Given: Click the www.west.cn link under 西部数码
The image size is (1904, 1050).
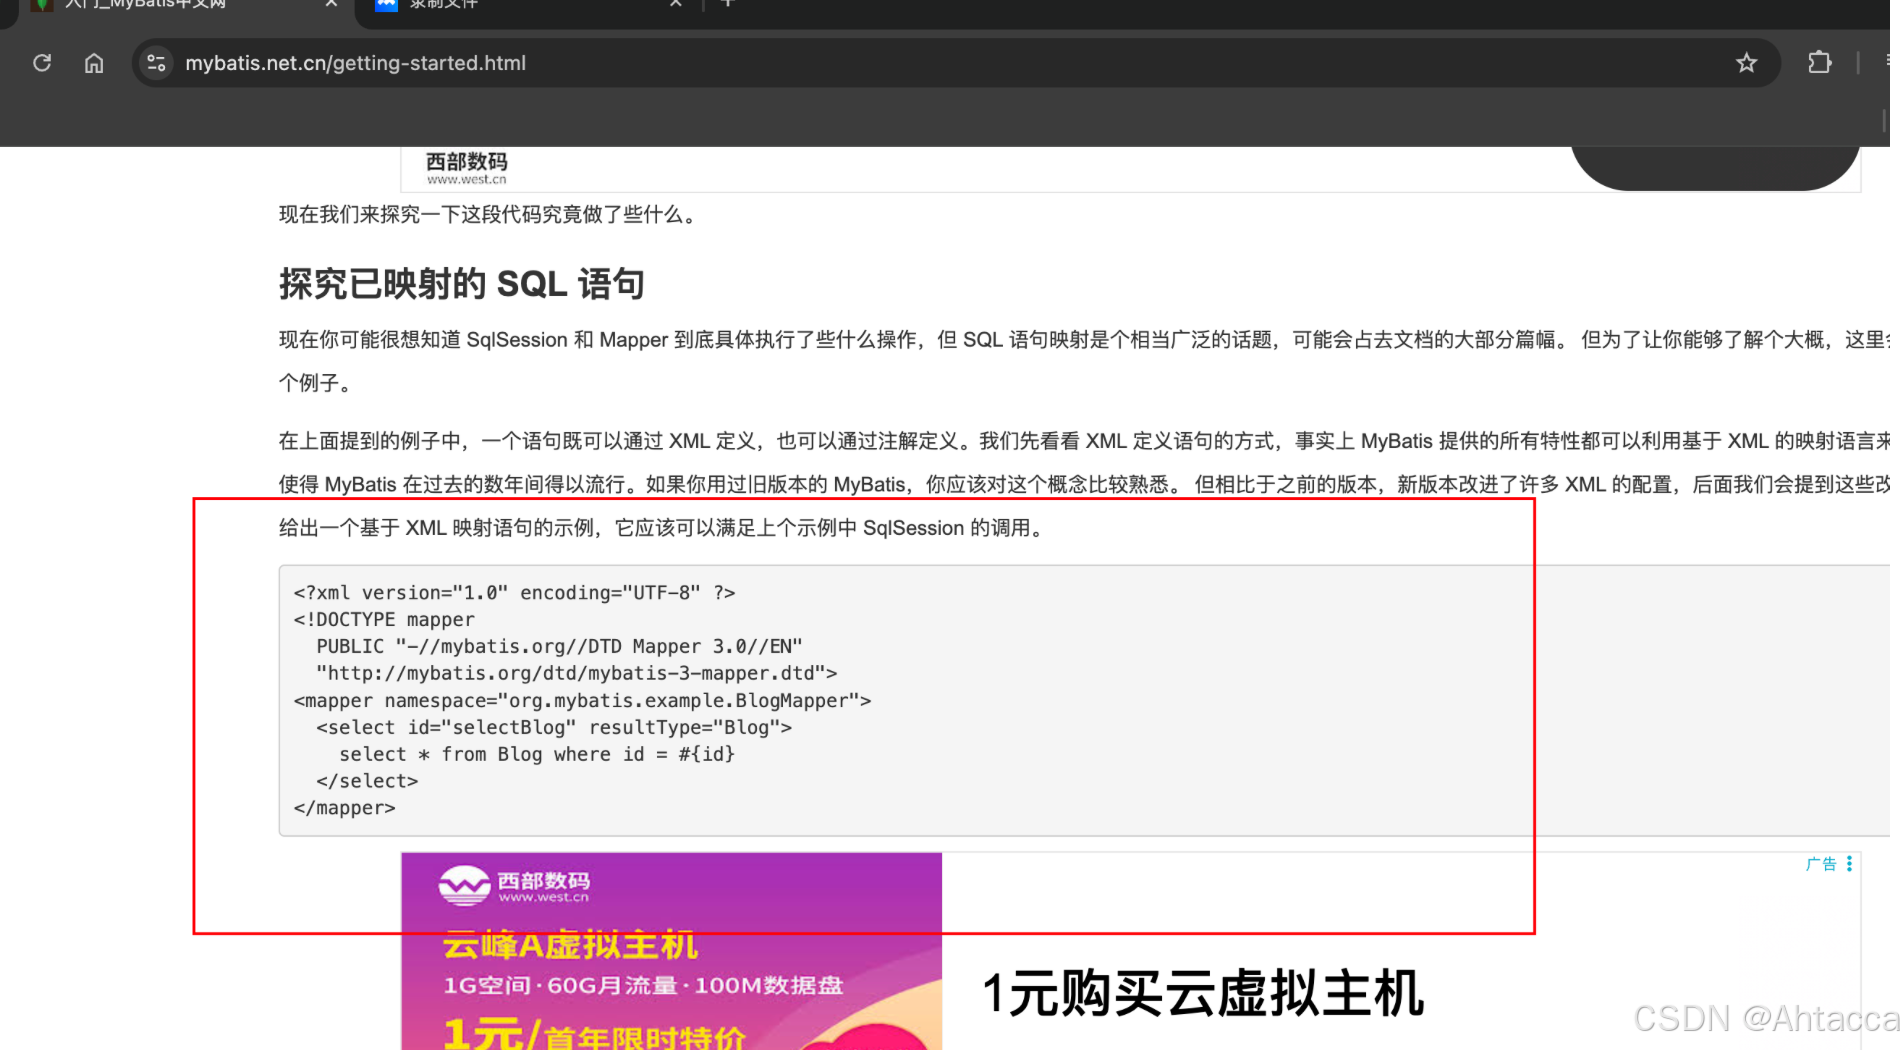Looking at the screenshot, I should [466, 178].
